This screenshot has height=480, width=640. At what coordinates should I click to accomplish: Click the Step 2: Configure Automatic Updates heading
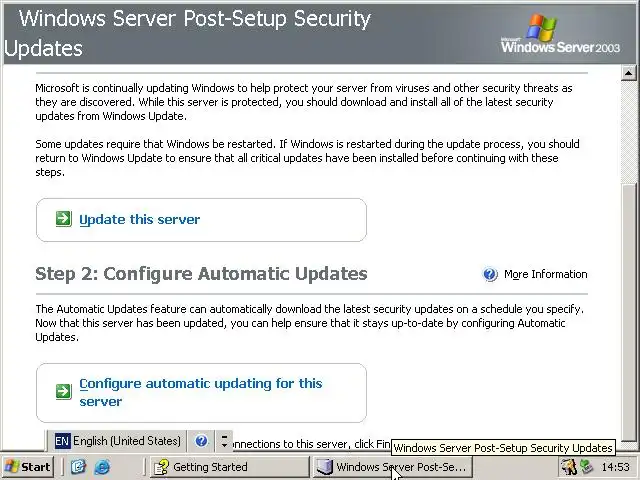201,274
